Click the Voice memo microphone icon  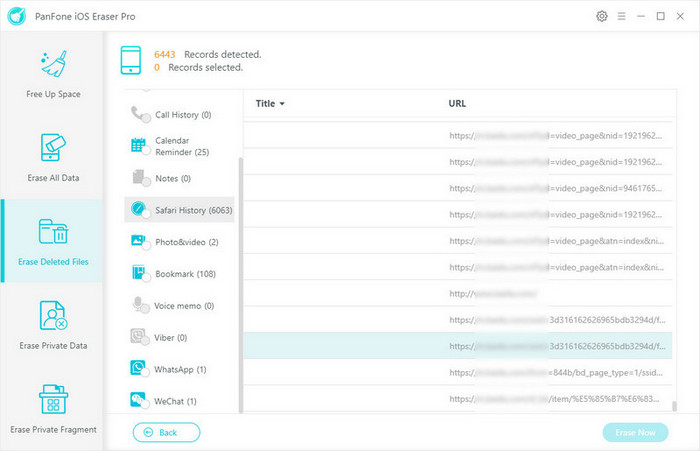pos(140,305)
